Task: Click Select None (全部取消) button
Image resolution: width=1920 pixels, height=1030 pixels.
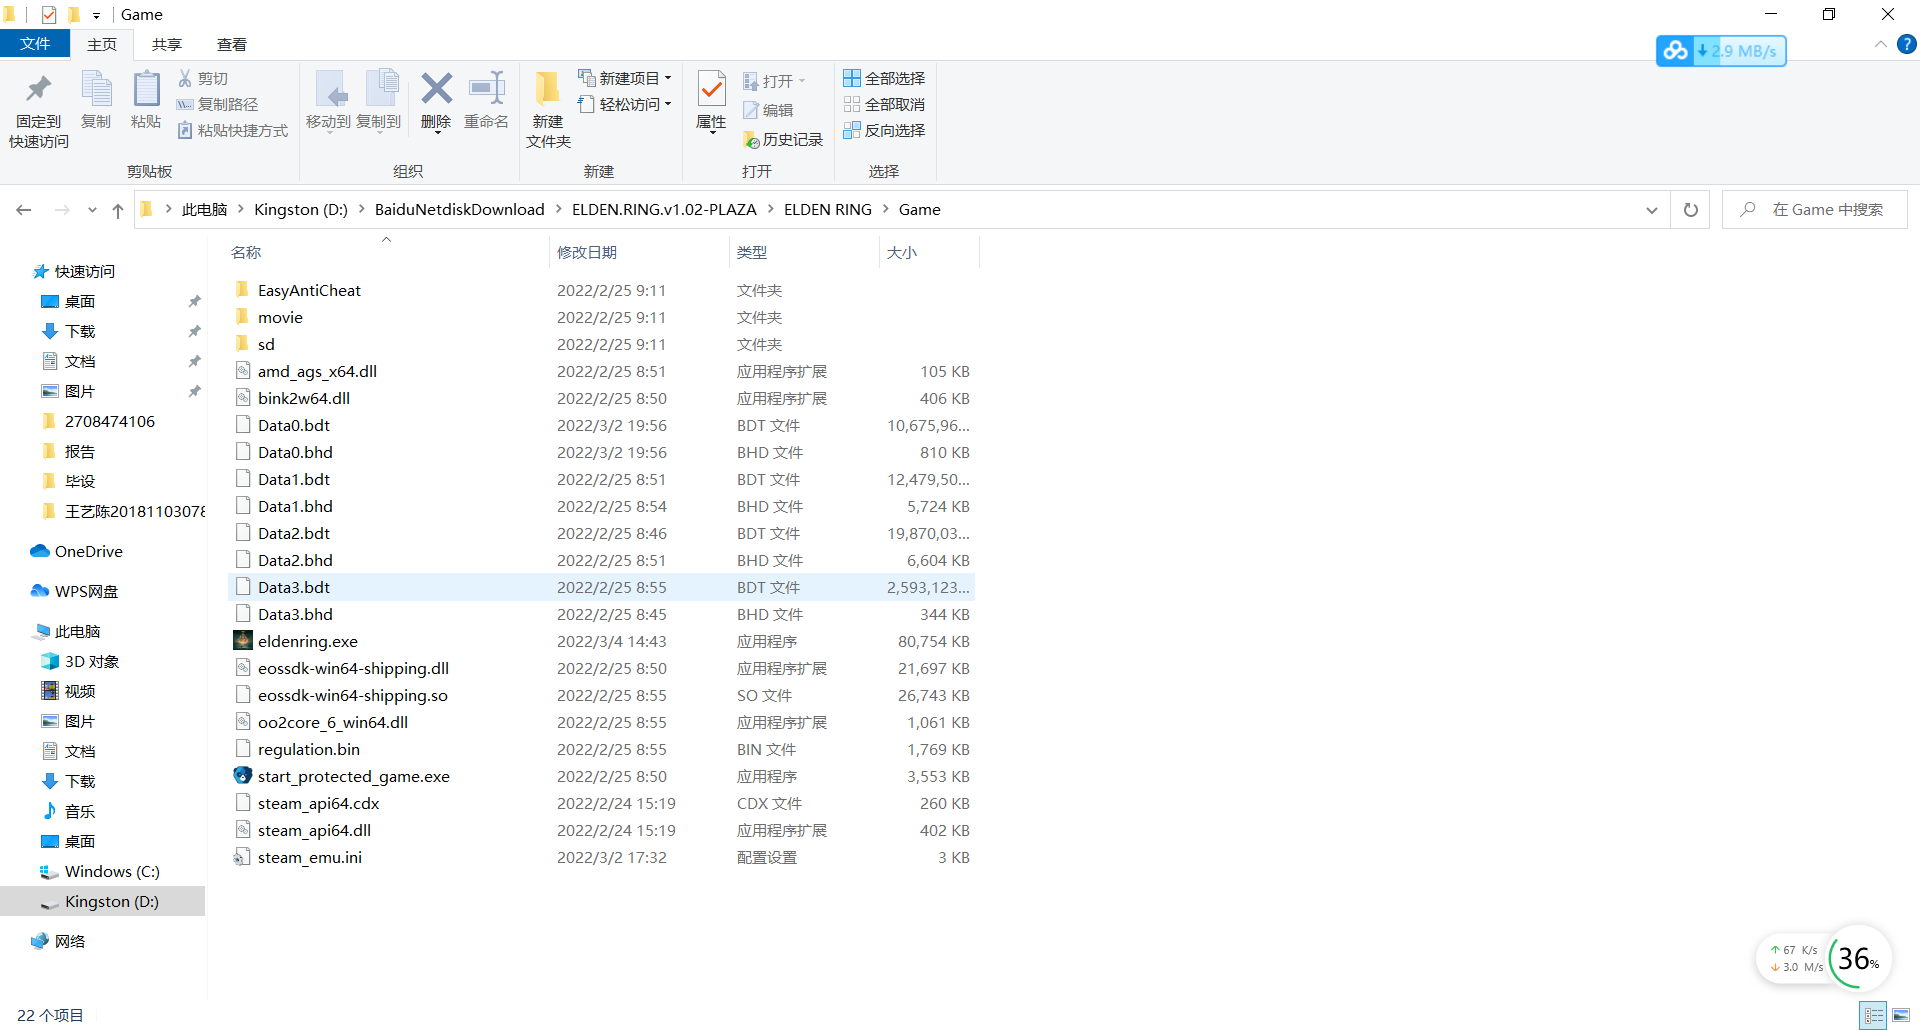Action: pos(884,104)
